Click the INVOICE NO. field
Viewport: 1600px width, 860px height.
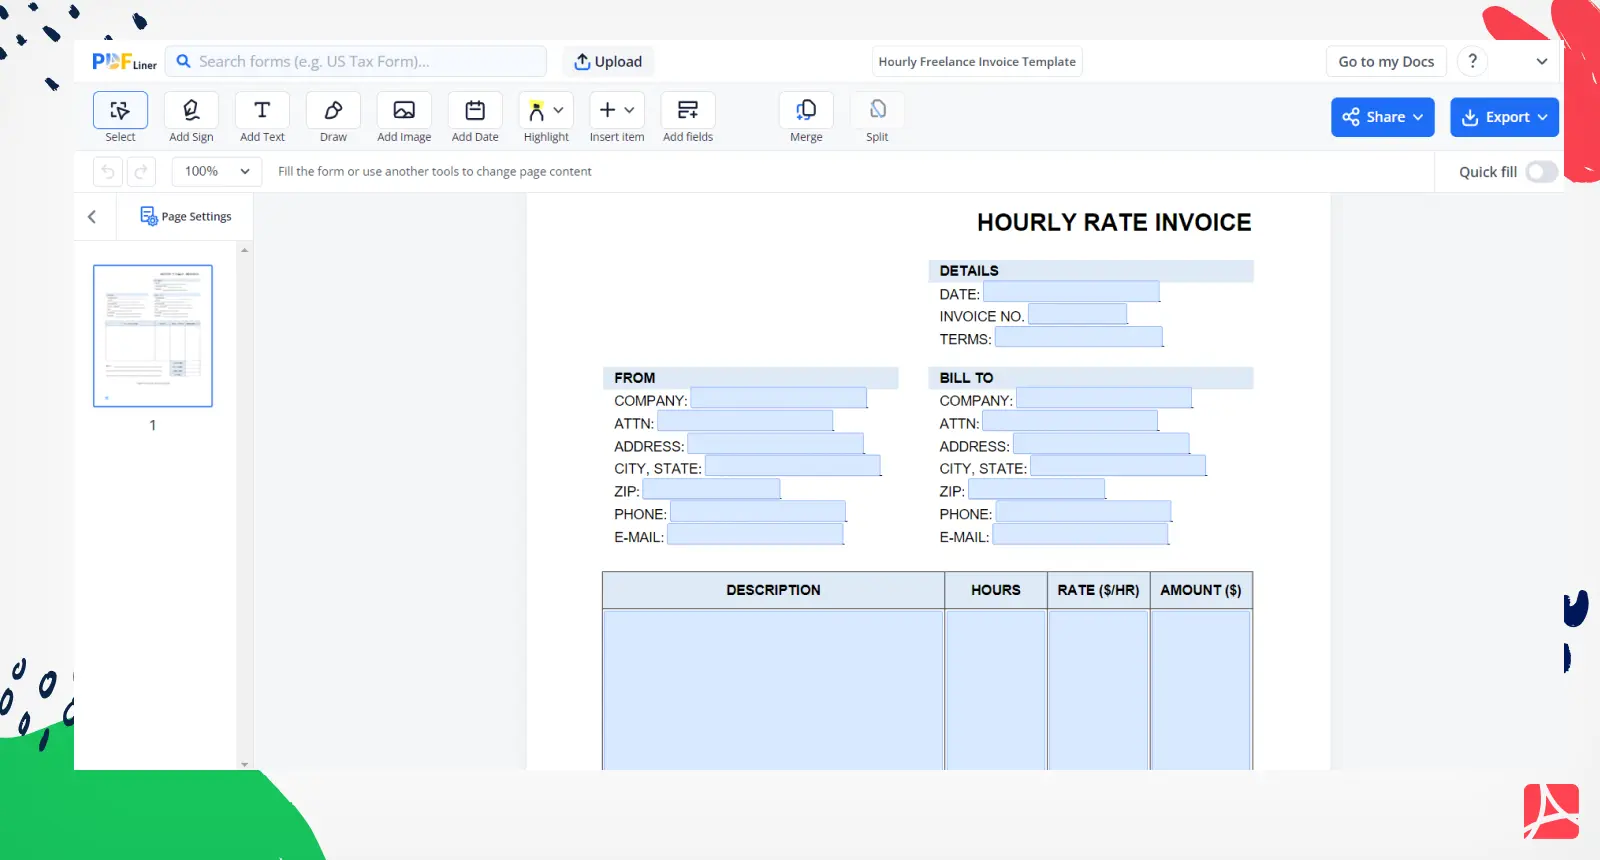[x=1078, y=314]
